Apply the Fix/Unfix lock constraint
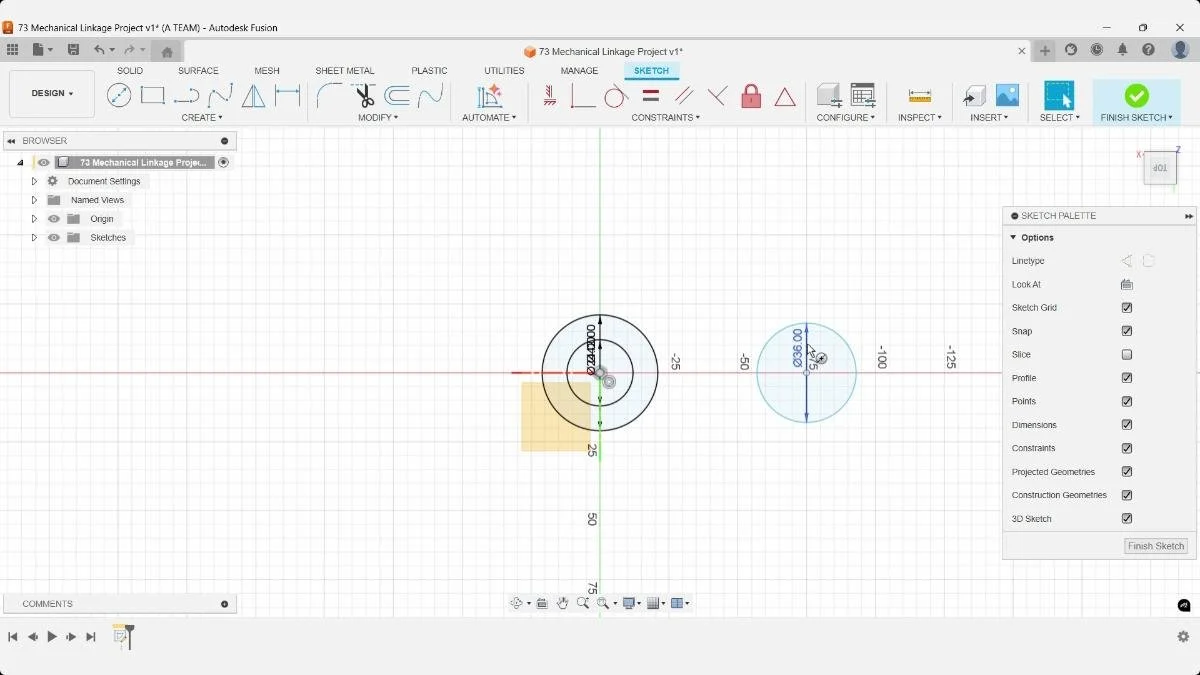The image size is (1200, 675). pos(751,95)
